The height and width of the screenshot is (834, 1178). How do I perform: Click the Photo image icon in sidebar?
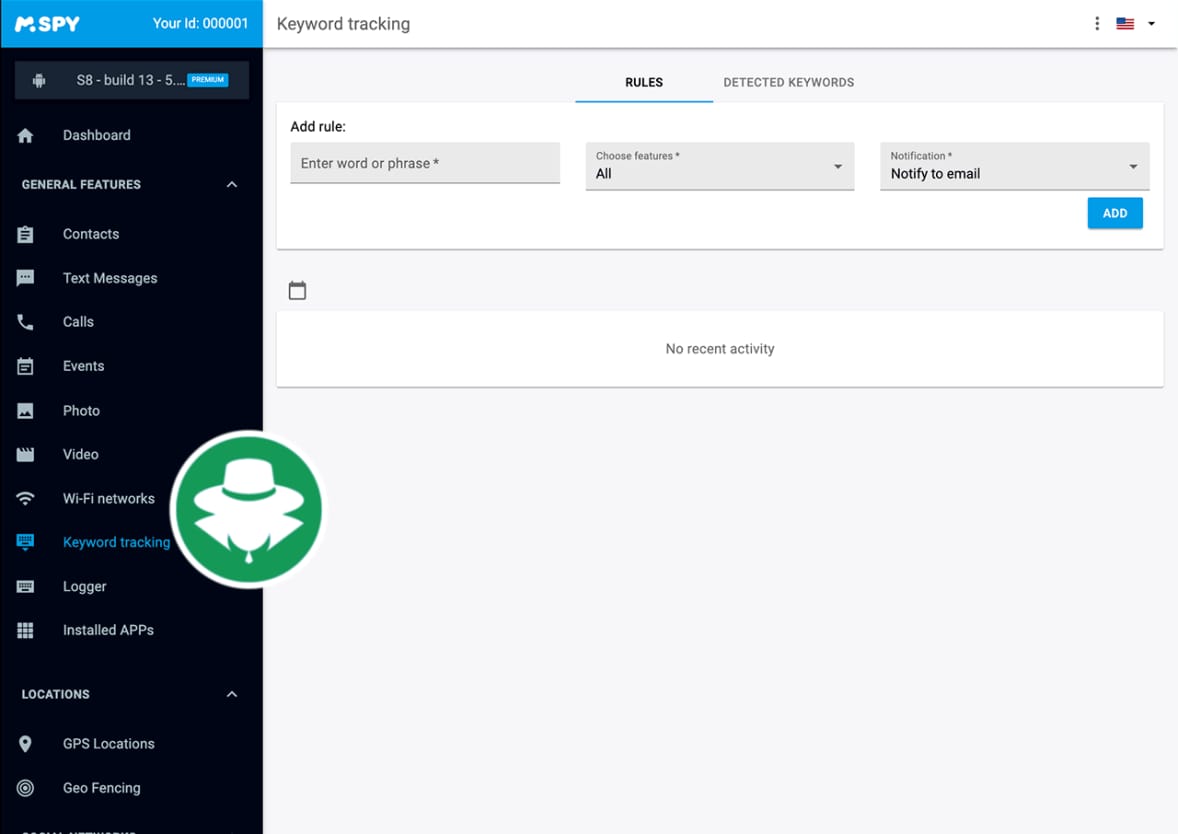(26, 411)
